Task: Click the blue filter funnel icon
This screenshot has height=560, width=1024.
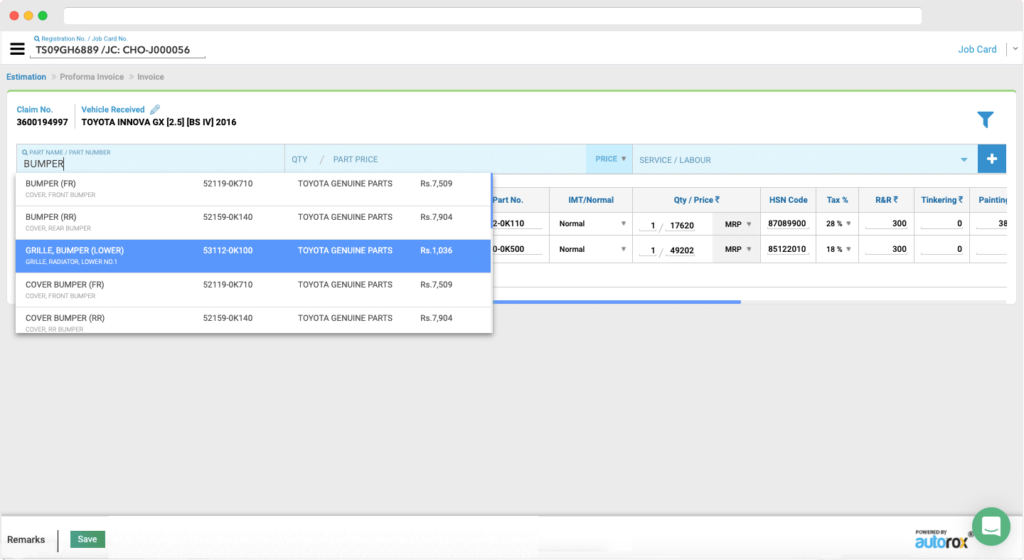Action: pos(985,120)
